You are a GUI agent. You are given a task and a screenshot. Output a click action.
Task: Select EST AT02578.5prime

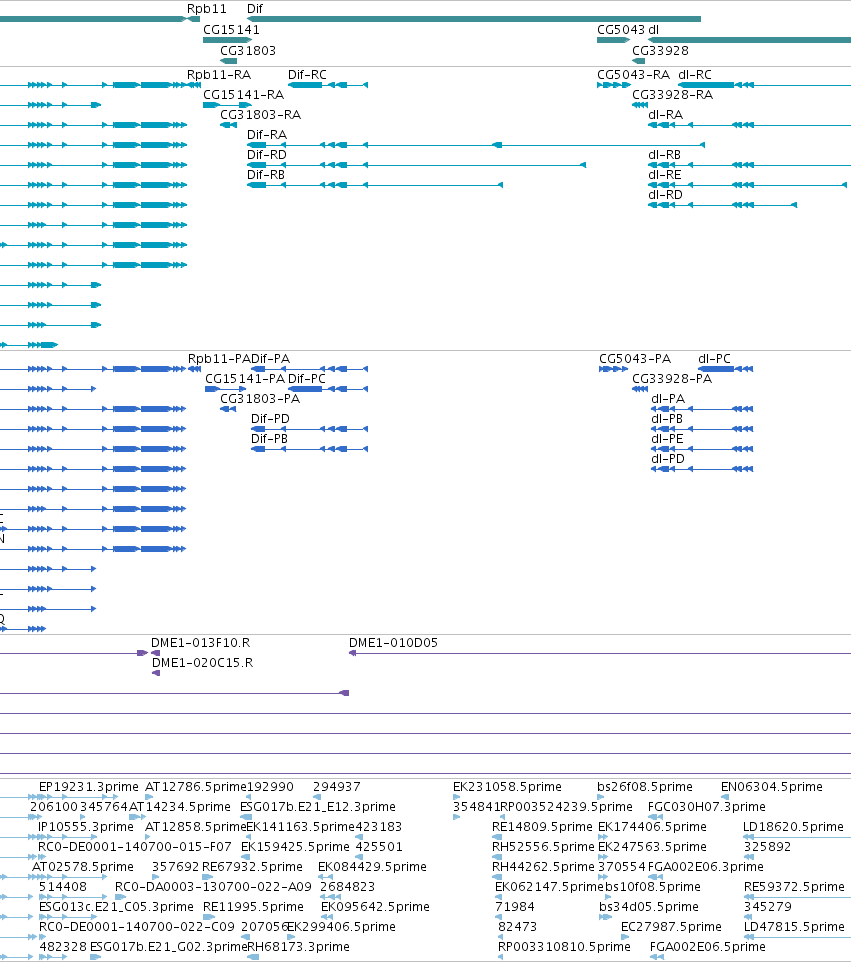pos(83,867)
